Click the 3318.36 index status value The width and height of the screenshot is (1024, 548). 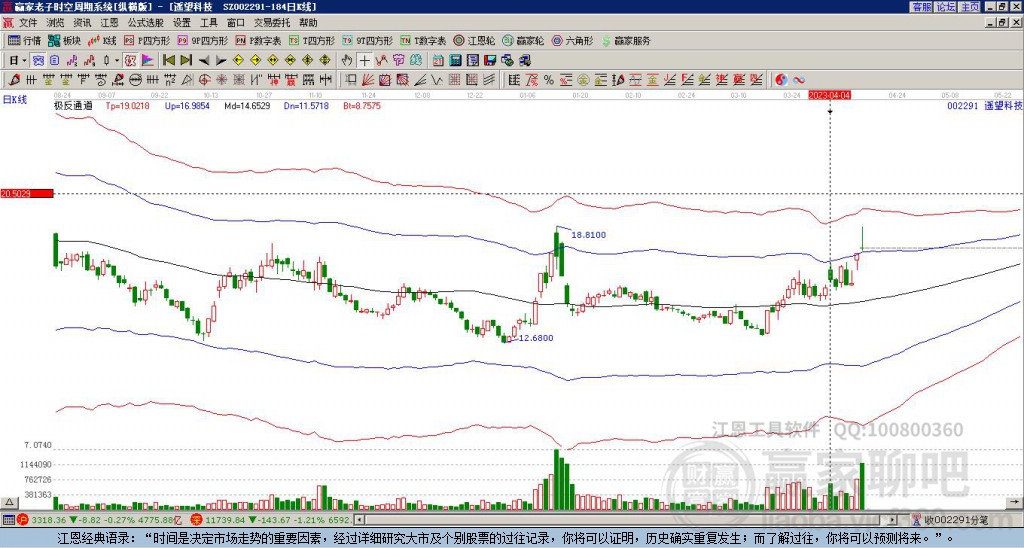tap(48, 520)
